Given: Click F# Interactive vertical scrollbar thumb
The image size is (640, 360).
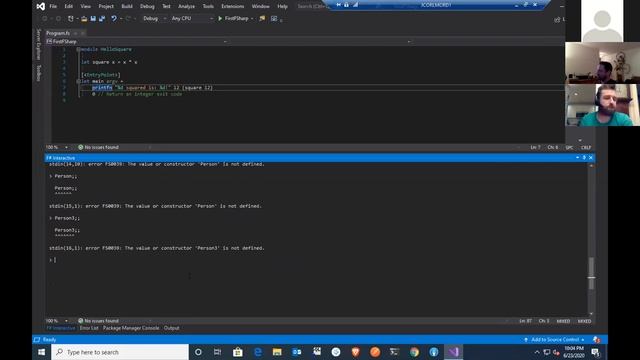Looking at the screenshot, I should point(591,273).
